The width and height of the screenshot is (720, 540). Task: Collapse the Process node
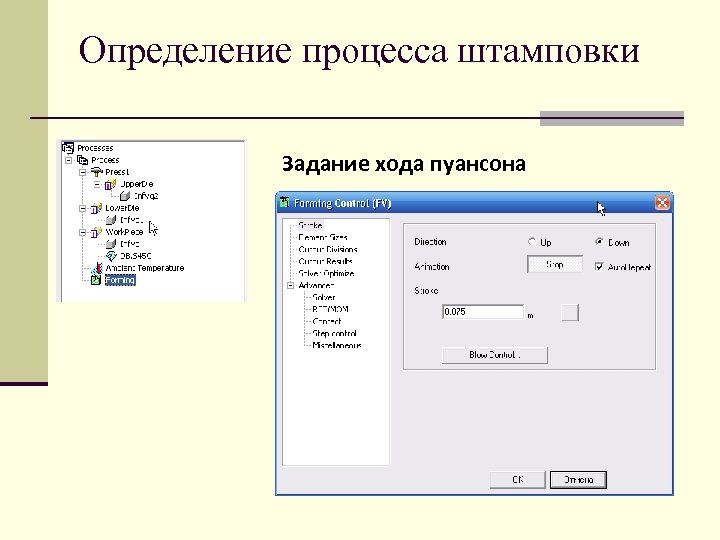click(68, 160)
